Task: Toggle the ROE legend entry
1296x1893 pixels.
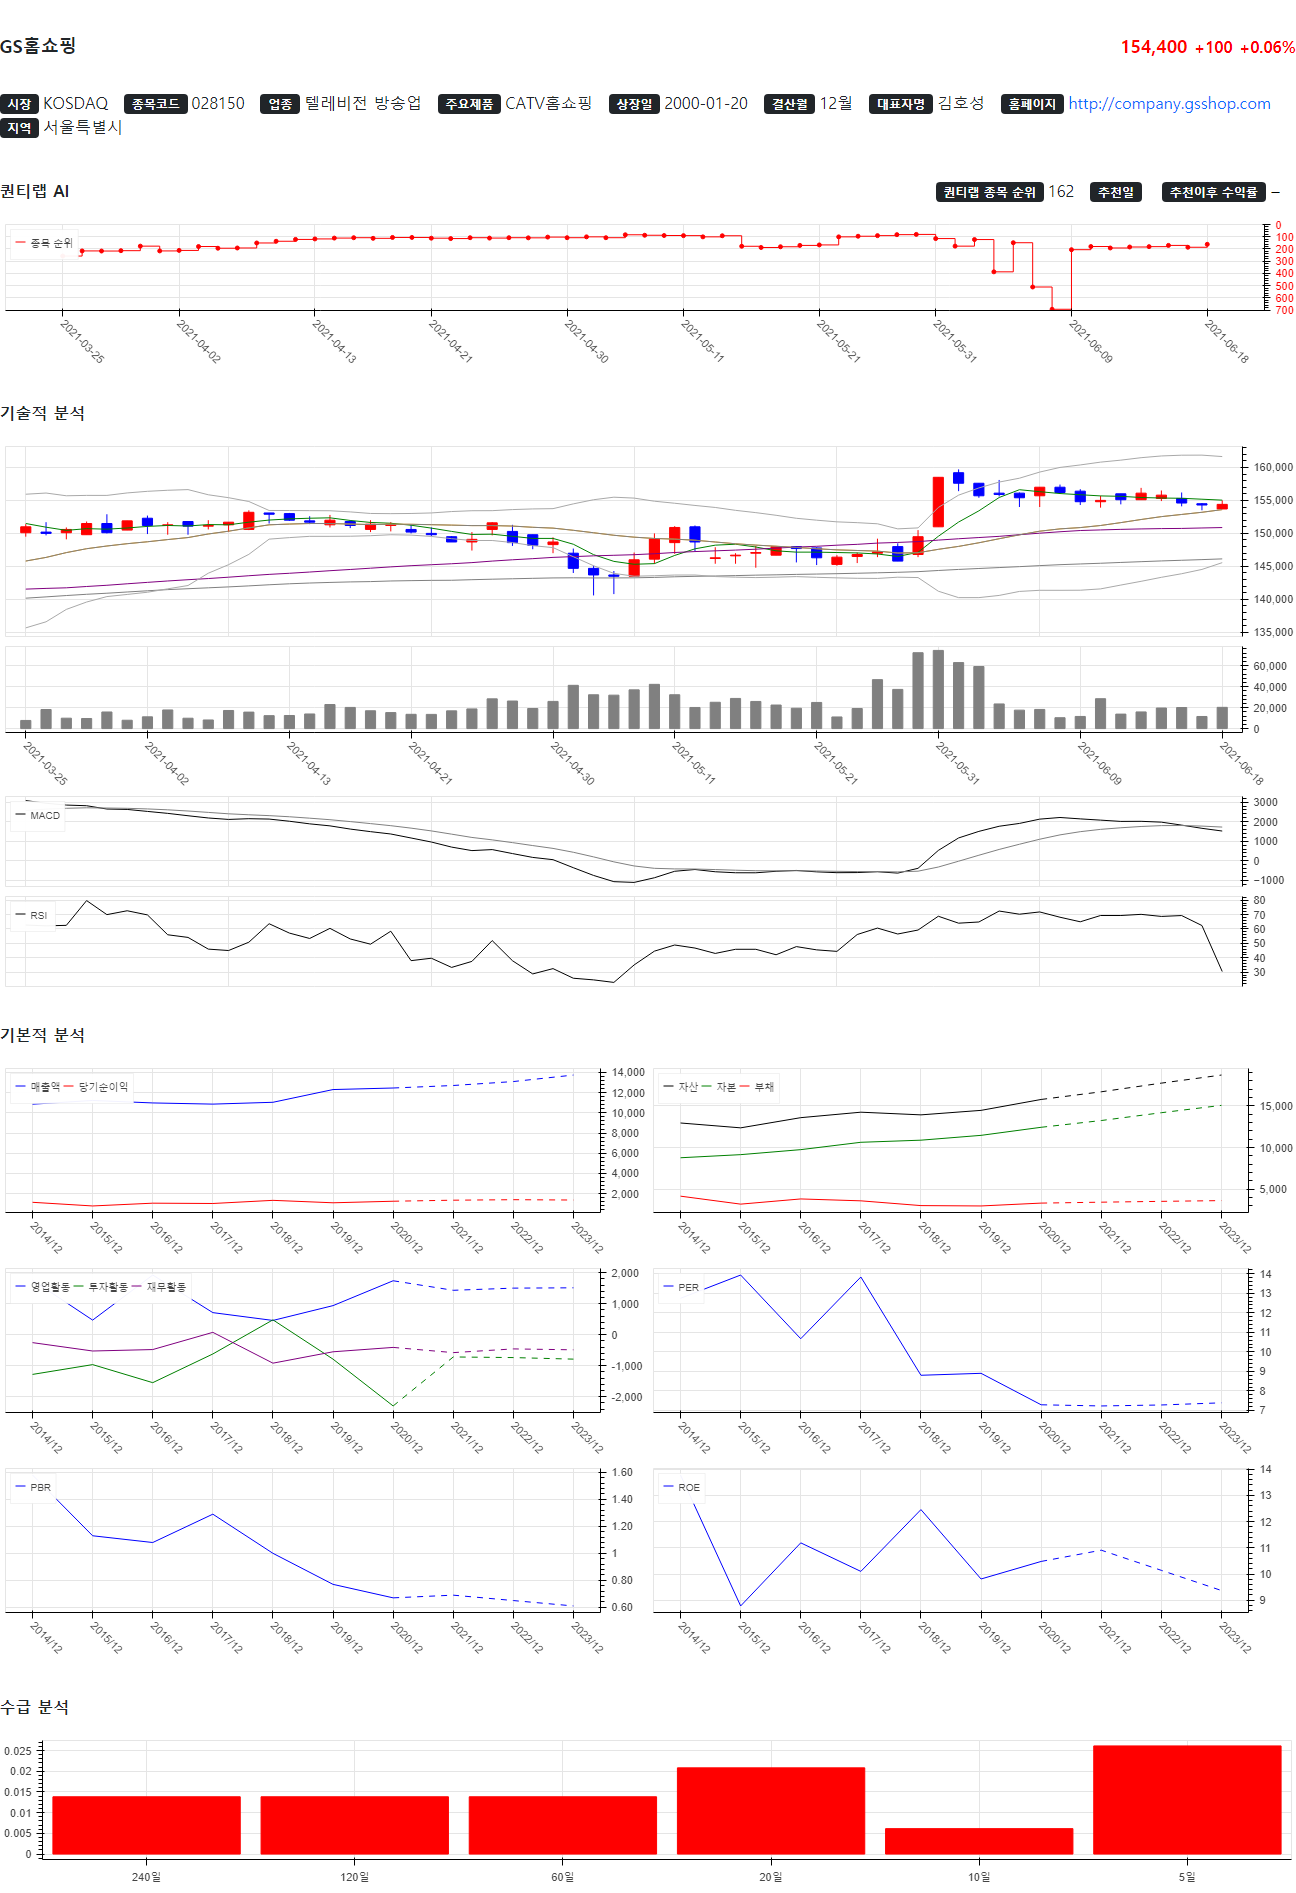Action: (x=681, y=1487)
